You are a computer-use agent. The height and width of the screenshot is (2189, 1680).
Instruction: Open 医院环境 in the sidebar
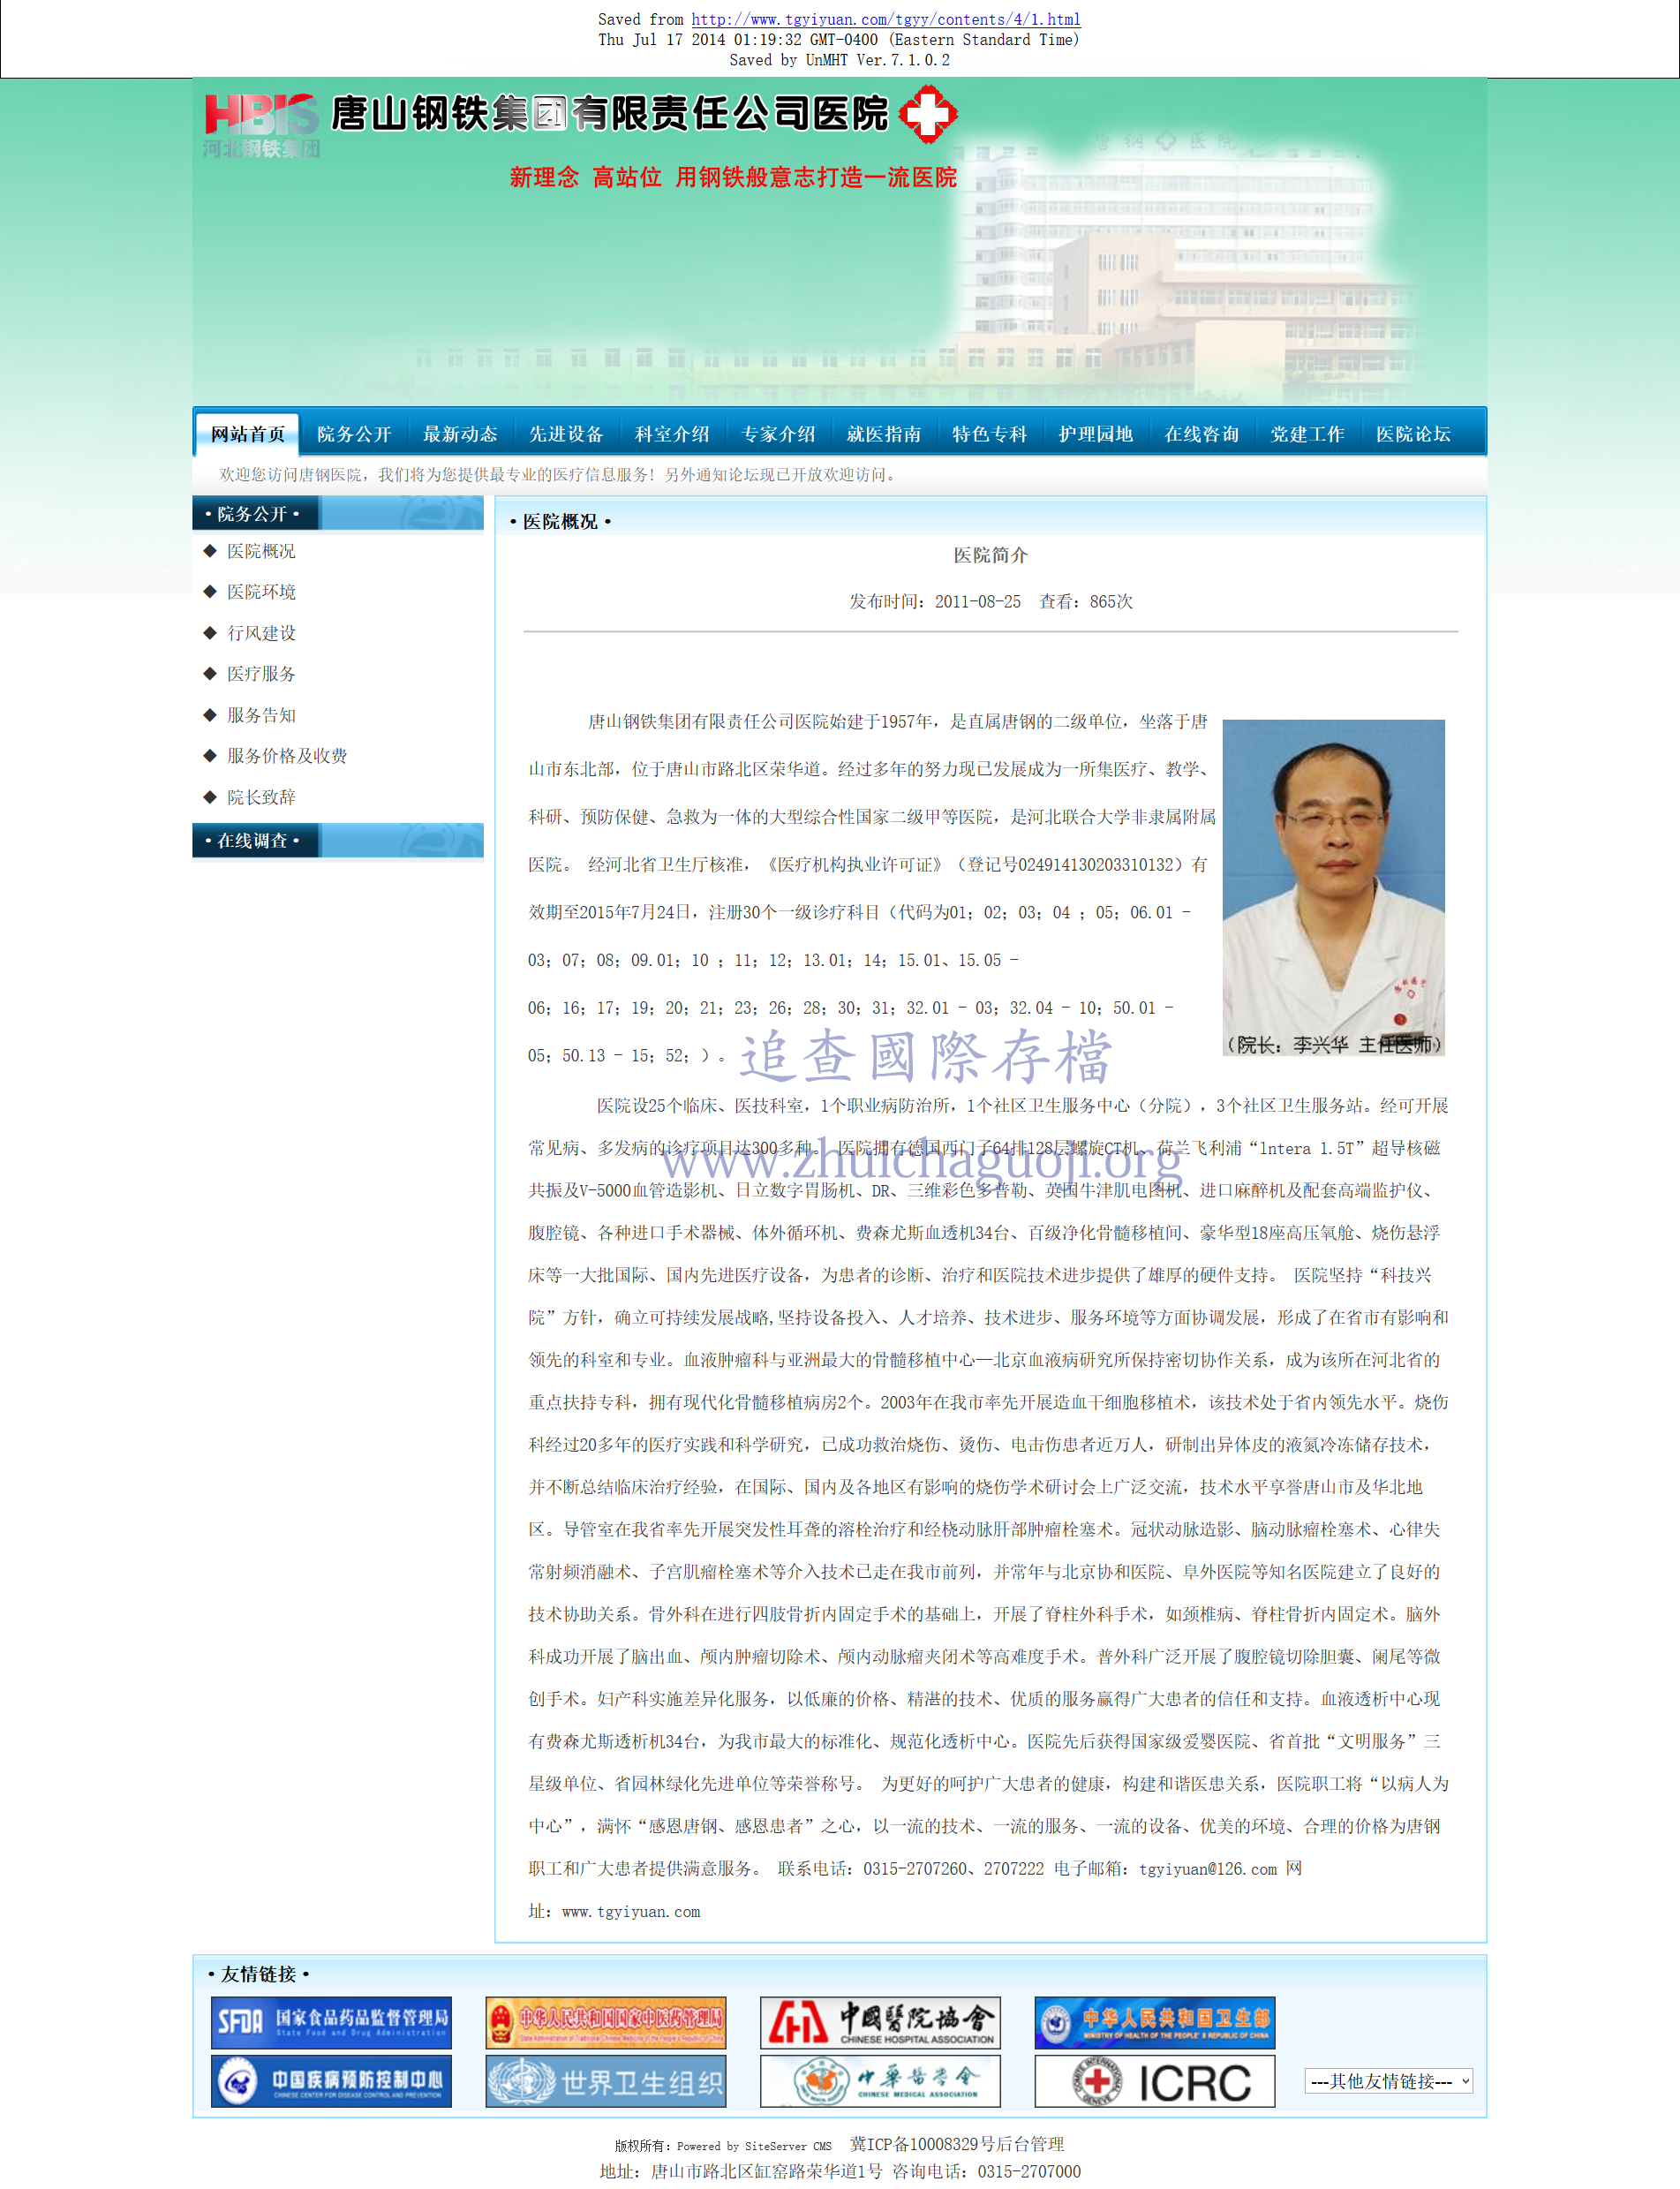tap(261, 592)
